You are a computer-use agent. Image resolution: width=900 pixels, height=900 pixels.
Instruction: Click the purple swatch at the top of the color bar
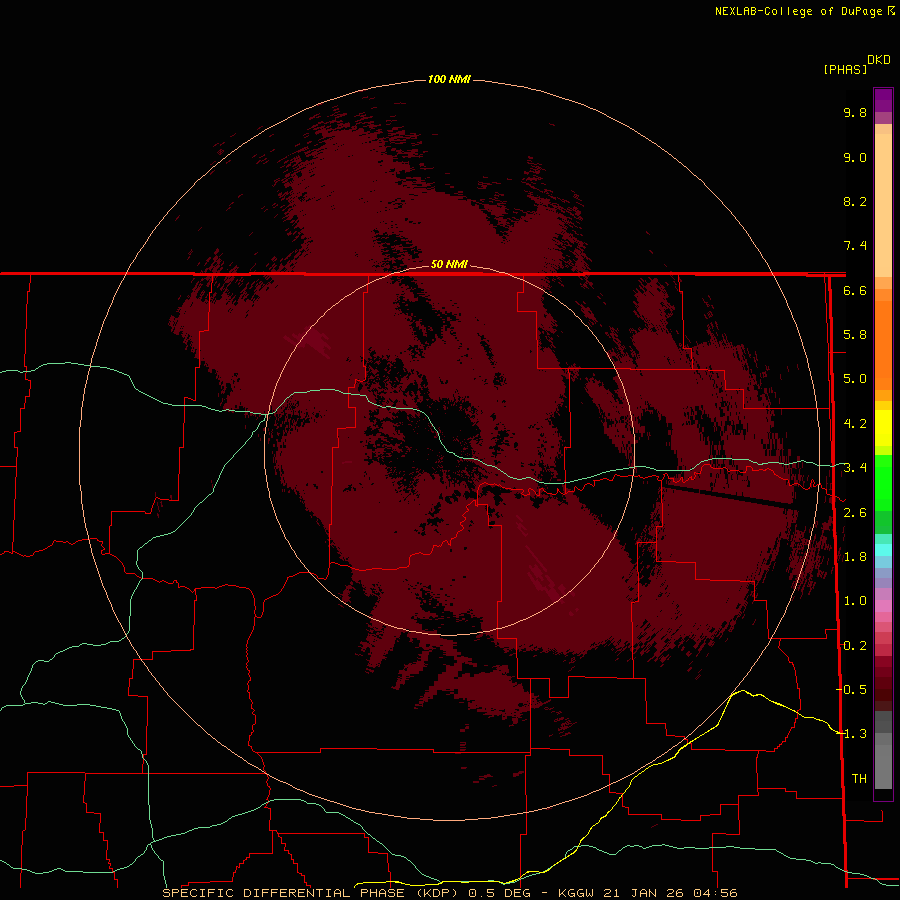point(883,100)
